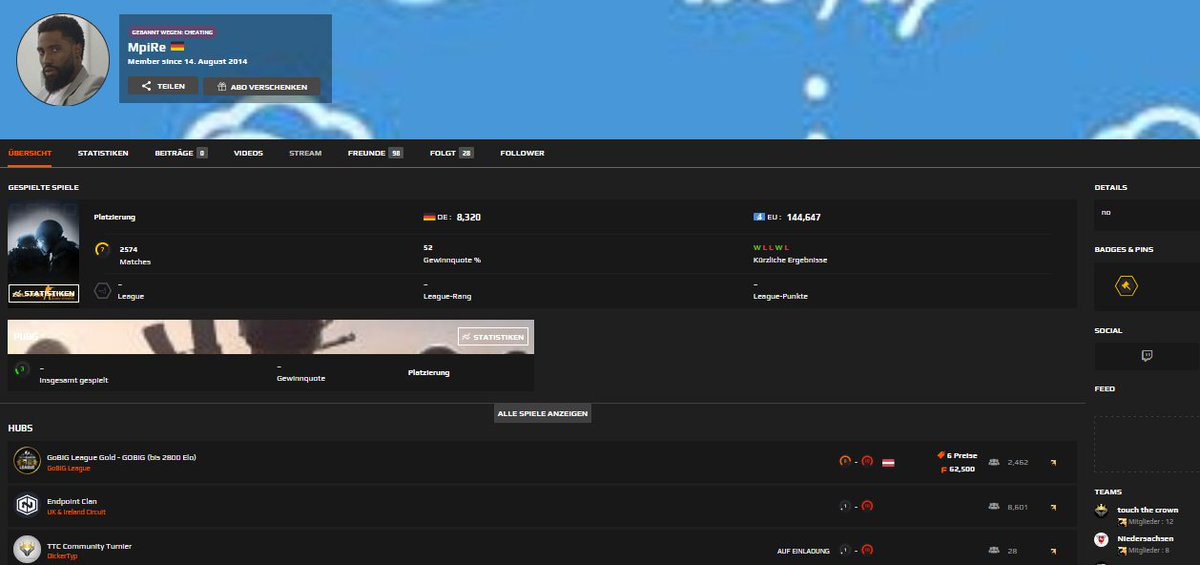Click the UK & Ireland Circuit organizer link
1200x565 pixels.
(x=76, y=512)
